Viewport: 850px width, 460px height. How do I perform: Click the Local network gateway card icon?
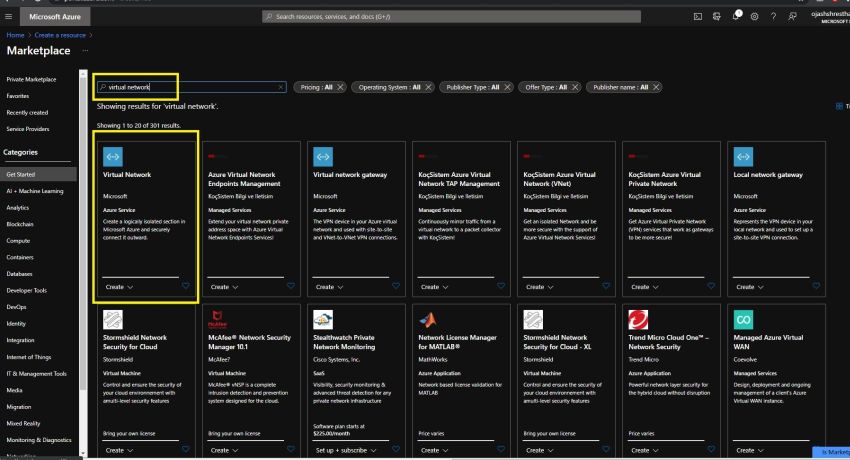(x=743, y=157)
